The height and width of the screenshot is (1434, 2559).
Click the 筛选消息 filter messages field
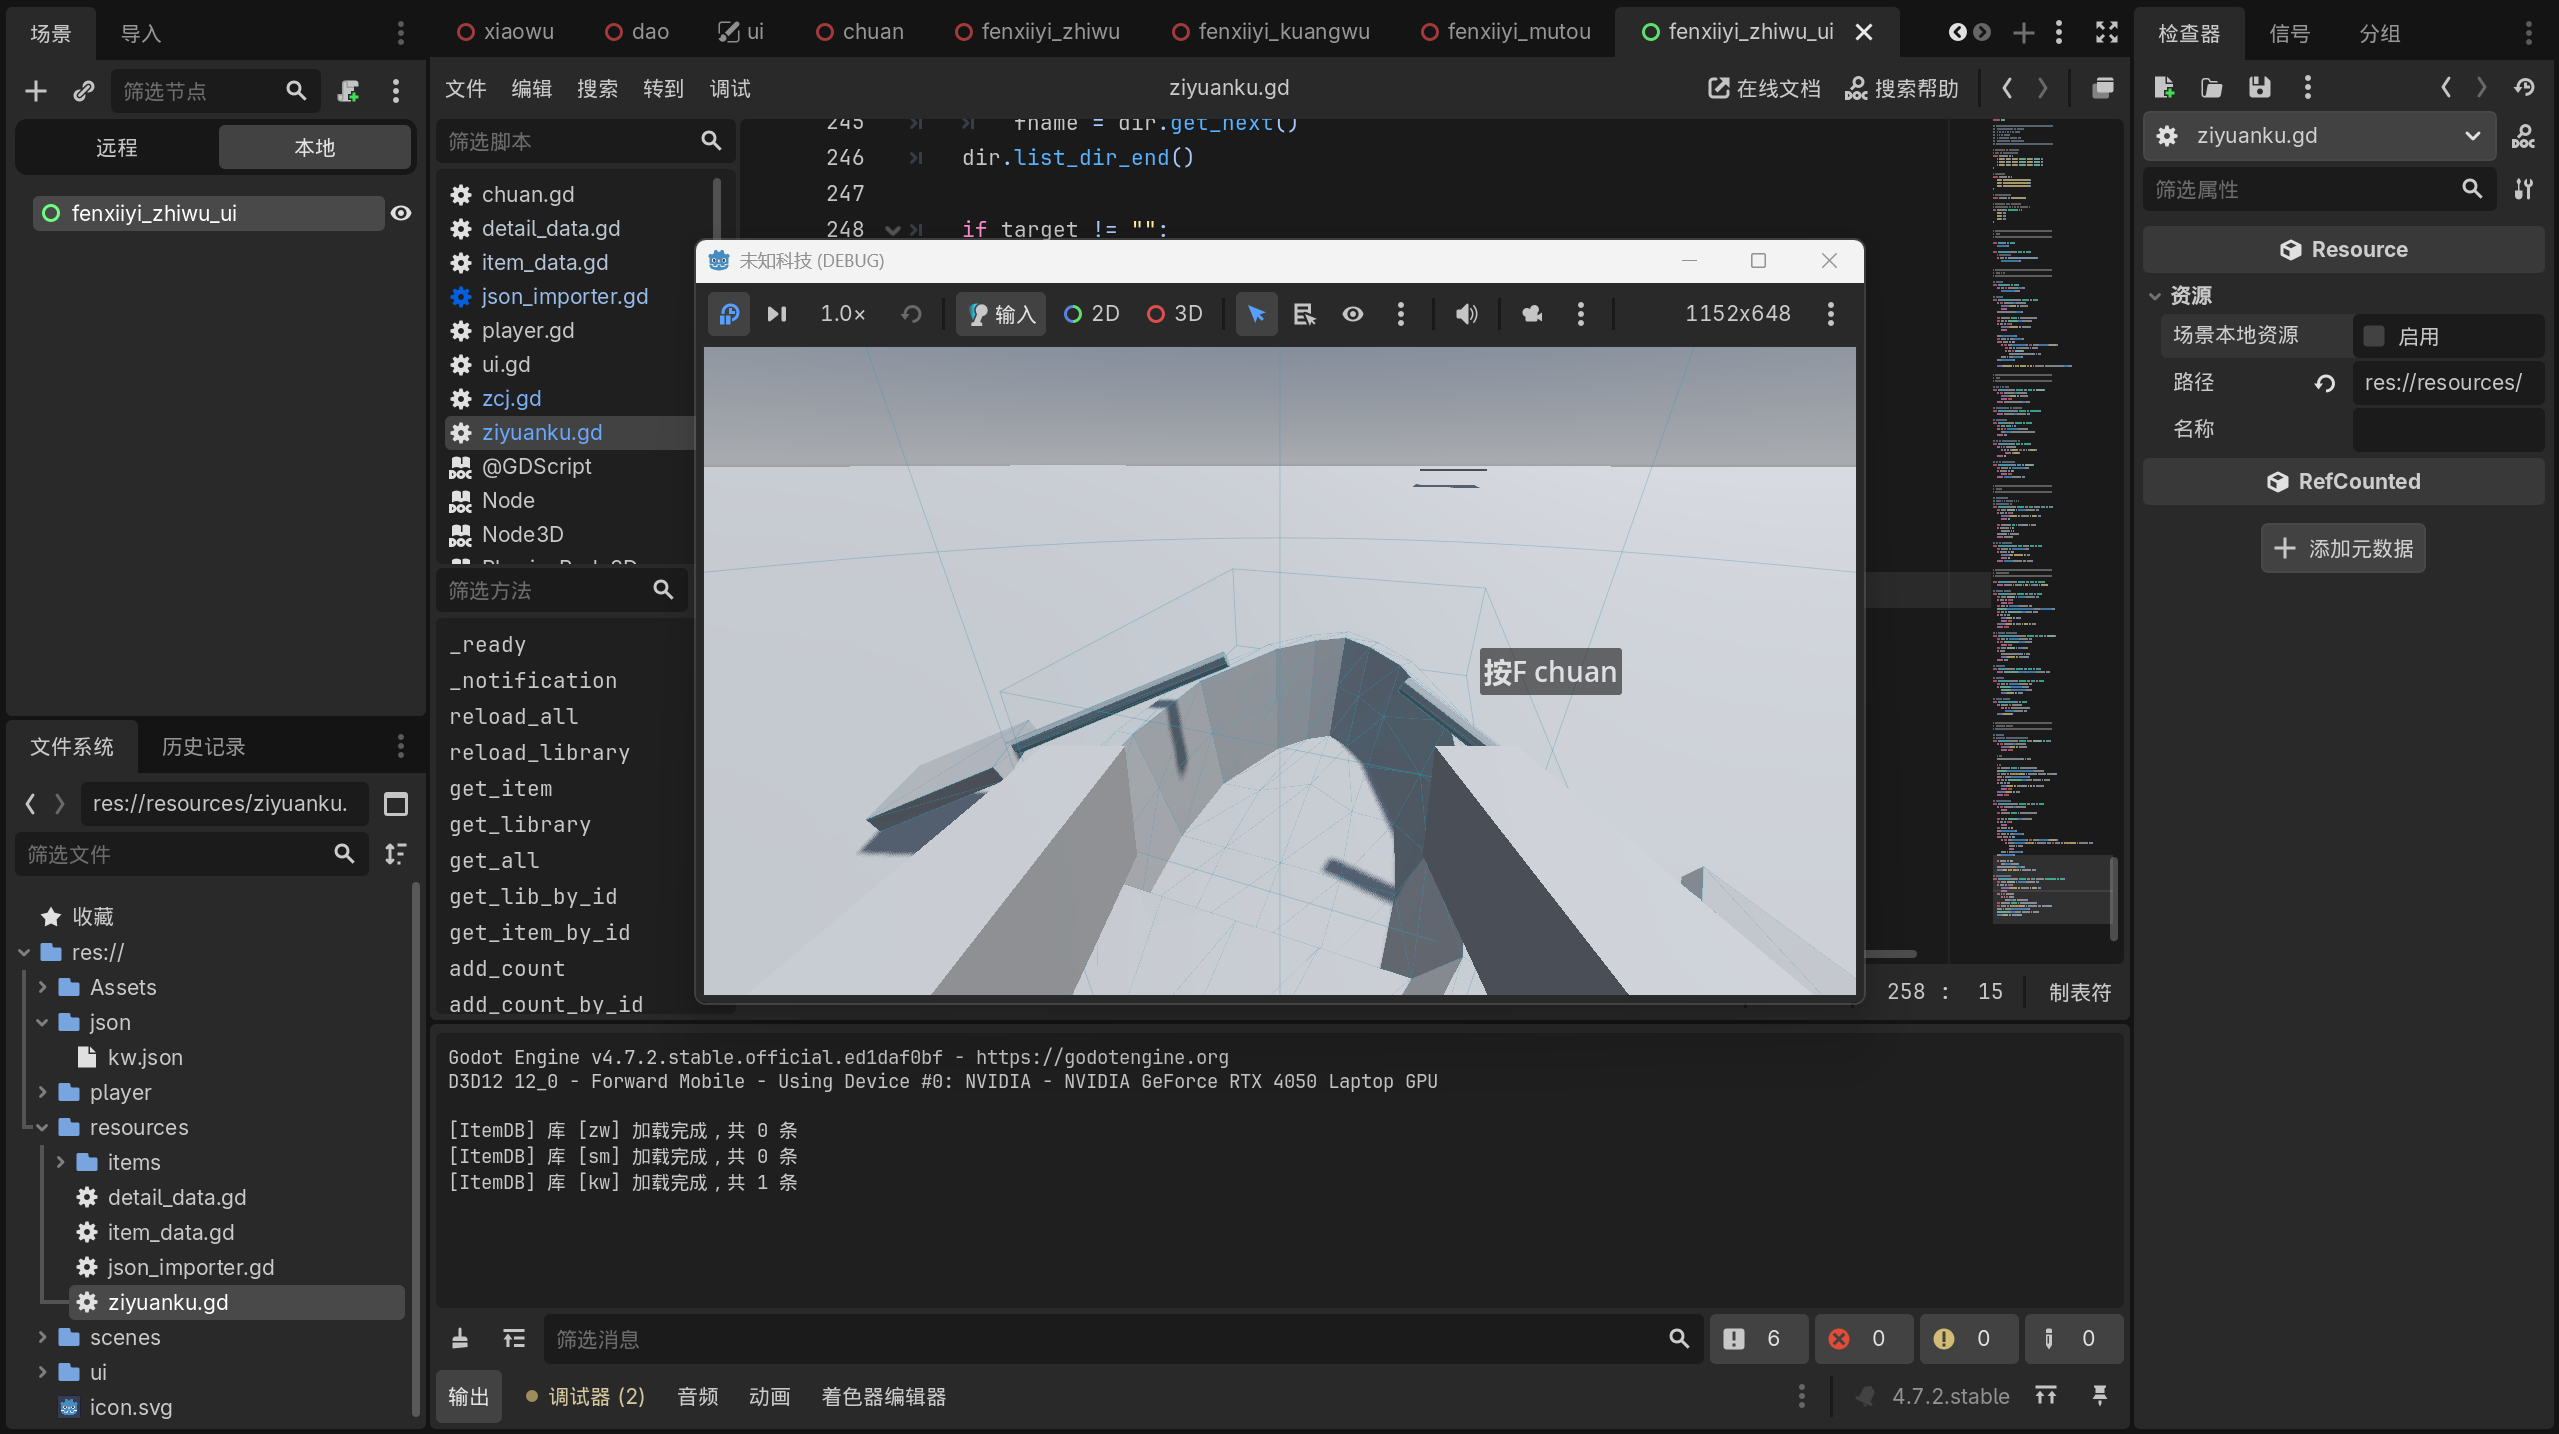tap(1108, 1338)
